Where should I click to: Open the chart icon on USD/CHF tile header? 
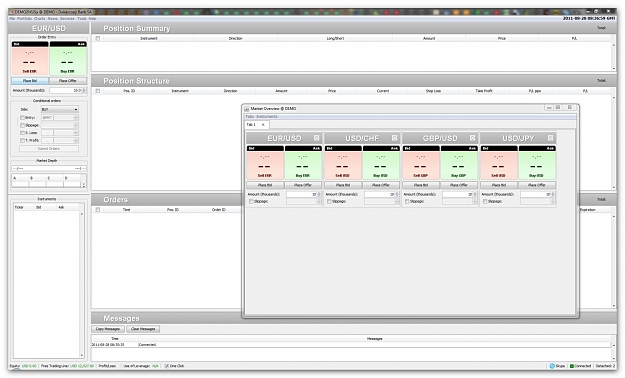pos(394,138)
